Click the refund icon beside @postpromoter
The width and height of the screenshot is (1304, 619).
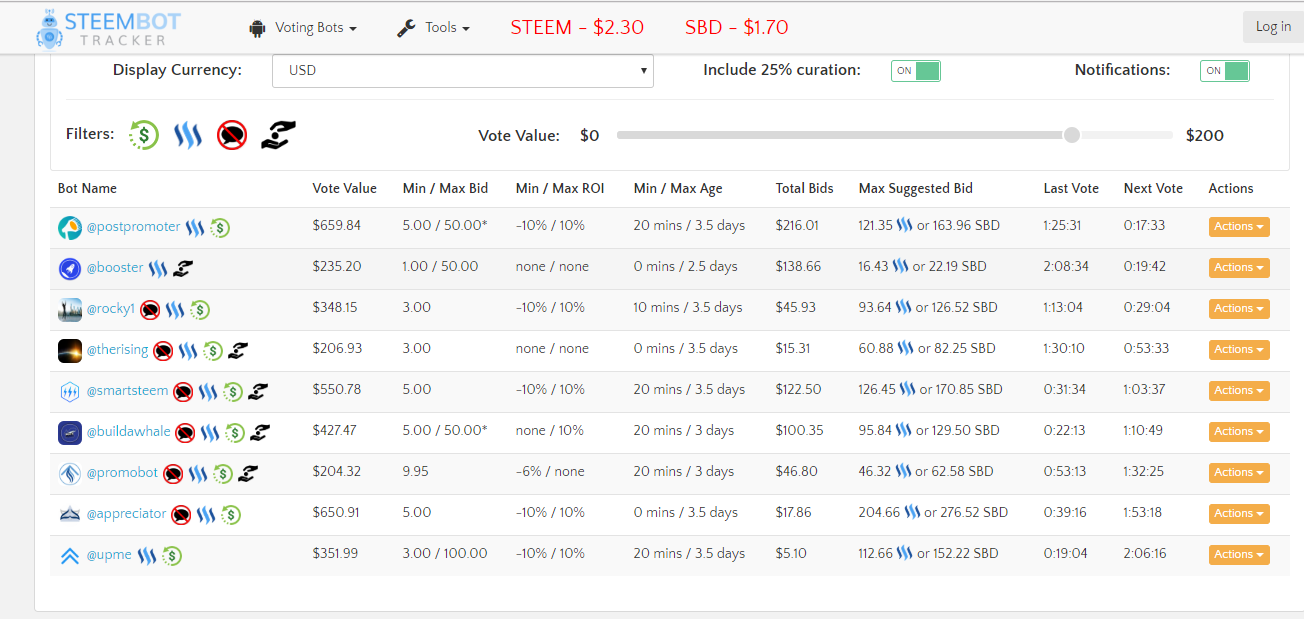[x=220, y=227]
